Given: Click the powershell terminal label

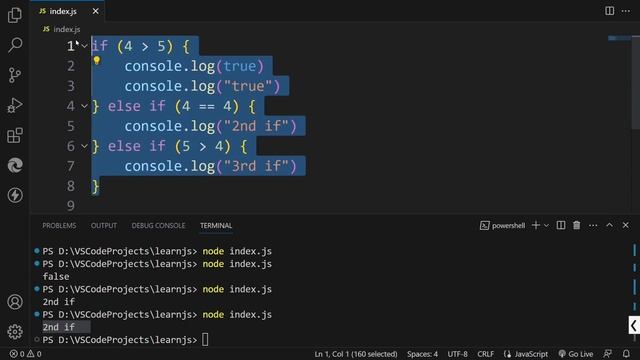Looking at the screenshot, I should 502,226.
